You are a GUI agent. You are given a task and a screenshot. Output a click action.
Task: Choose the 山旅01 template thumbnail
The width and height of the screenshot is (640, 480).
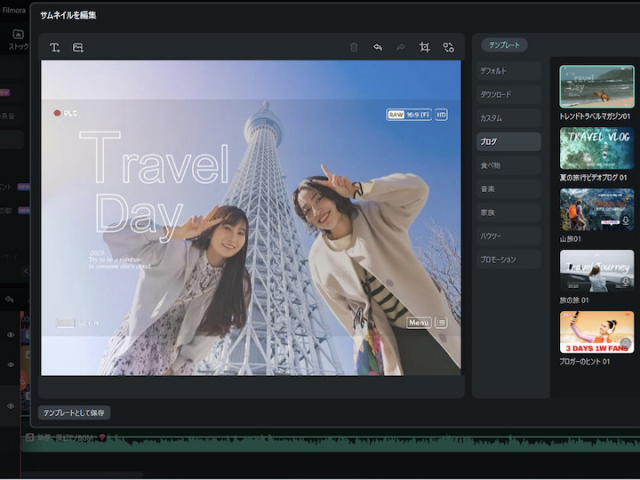pyautogui.click(x=596, y=210)
